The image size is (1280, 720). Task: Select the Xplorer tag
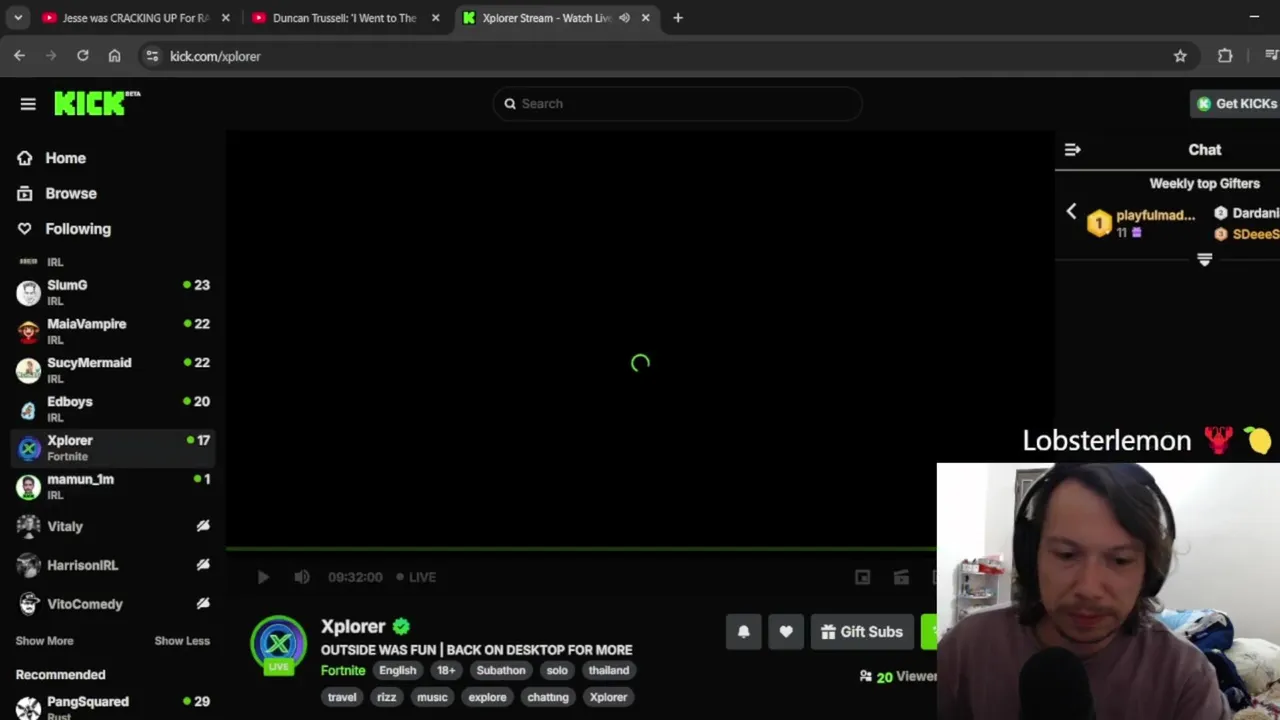pyautogui.click(x=608, y=697)
